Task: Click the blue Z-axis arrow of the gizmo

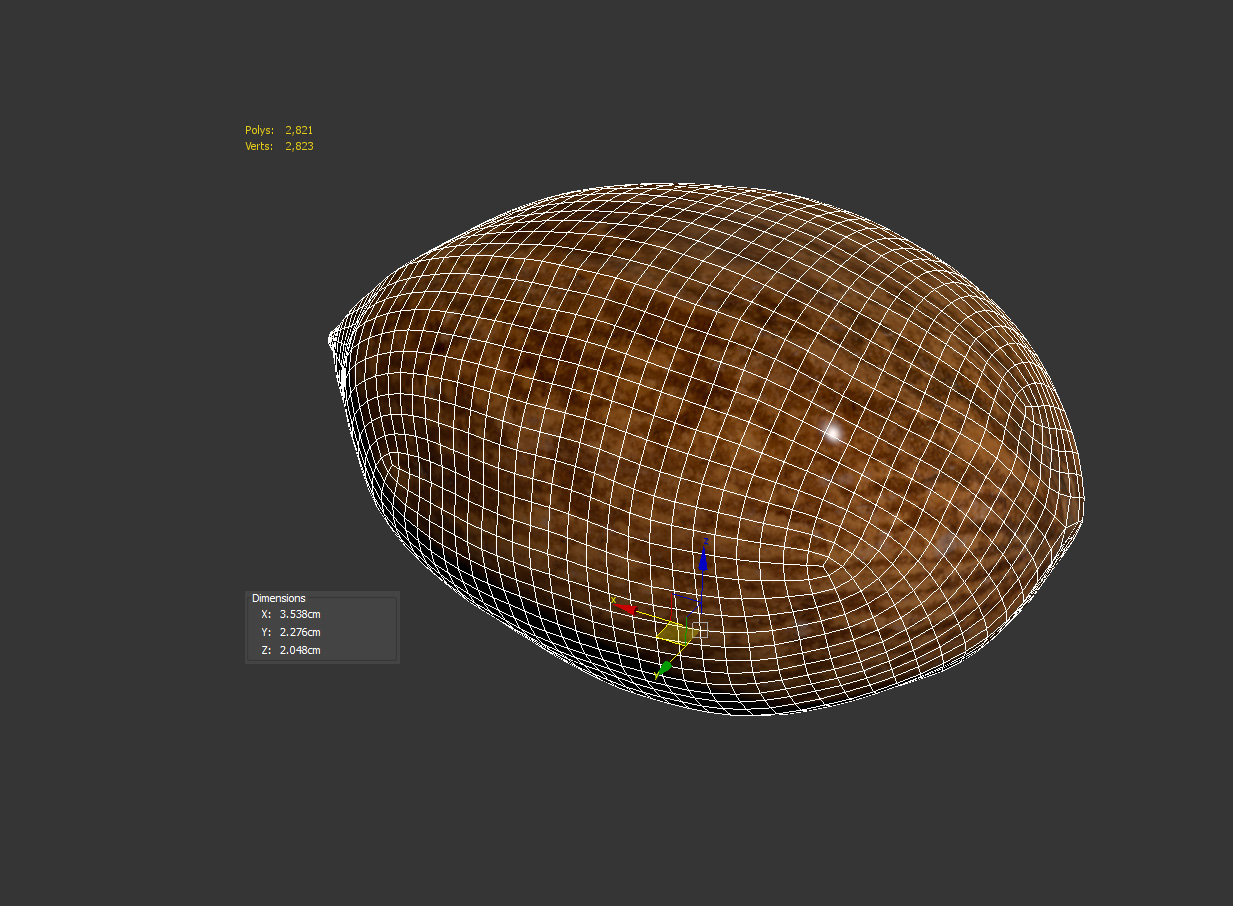Action: click(704, 560)
